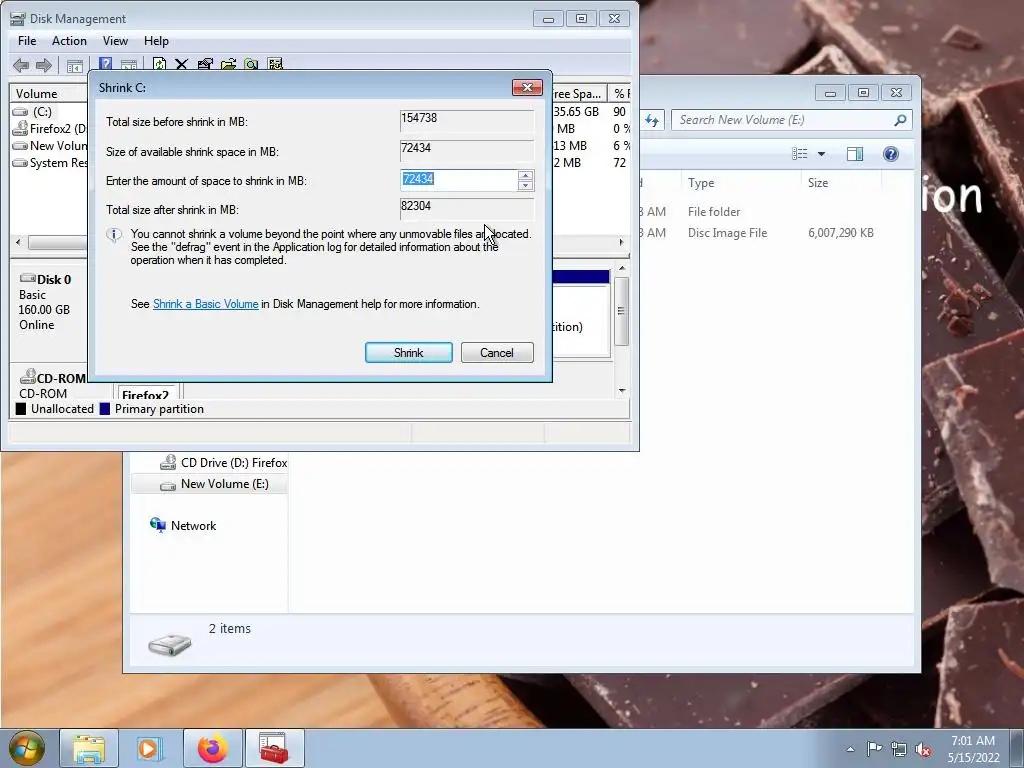The width and height of the screenshot is (1024, 768).
Task: Click the Forward arrow in Disk Management toolbar
Action: [44, 65]
